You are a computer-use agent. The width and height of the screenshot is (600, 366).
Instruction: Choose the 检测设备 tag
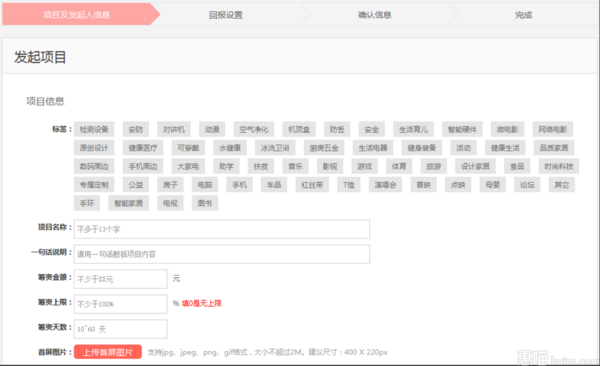coord(94,129)
